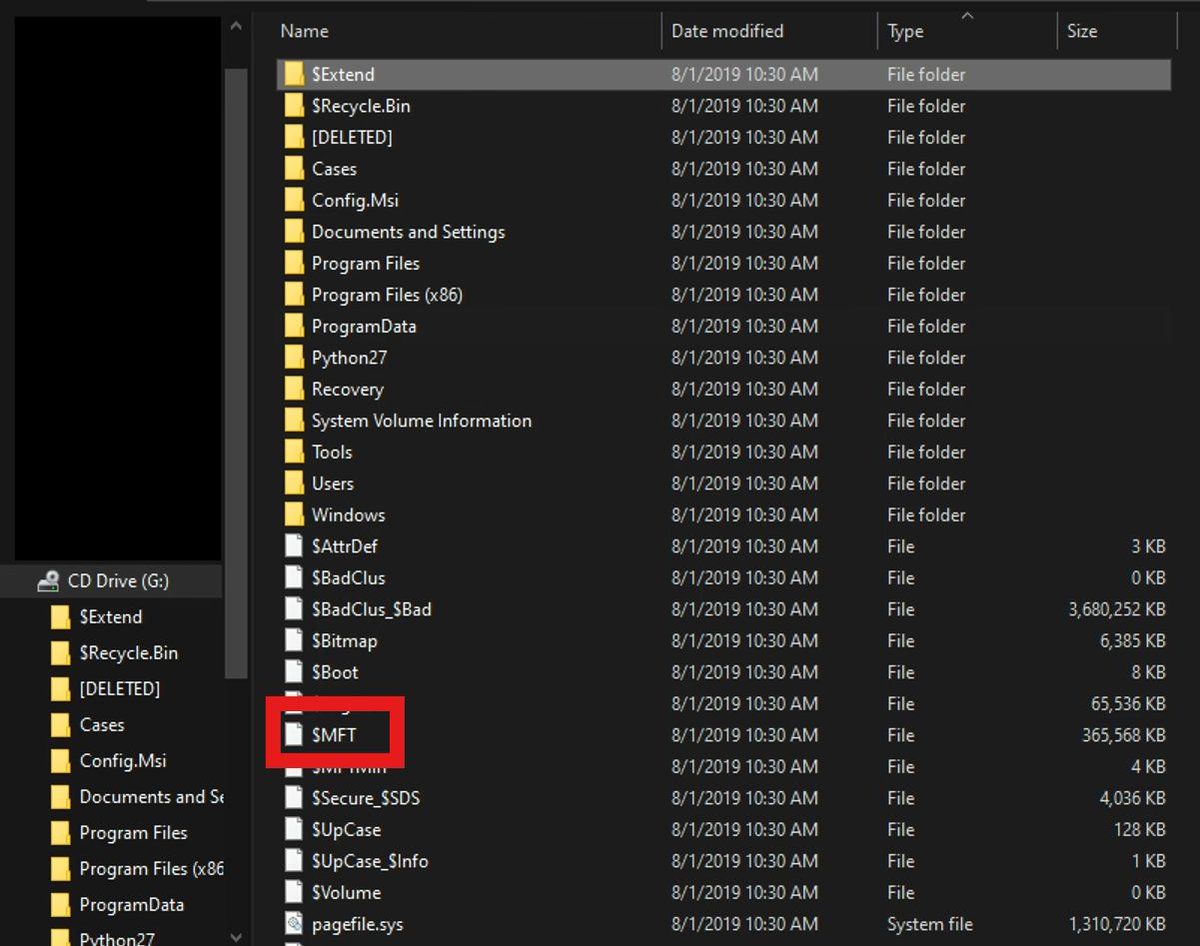Click the 4,036 KB size value
Image resolution: width=1200 pixels, height=946 pixels.
pos(1133,798)
